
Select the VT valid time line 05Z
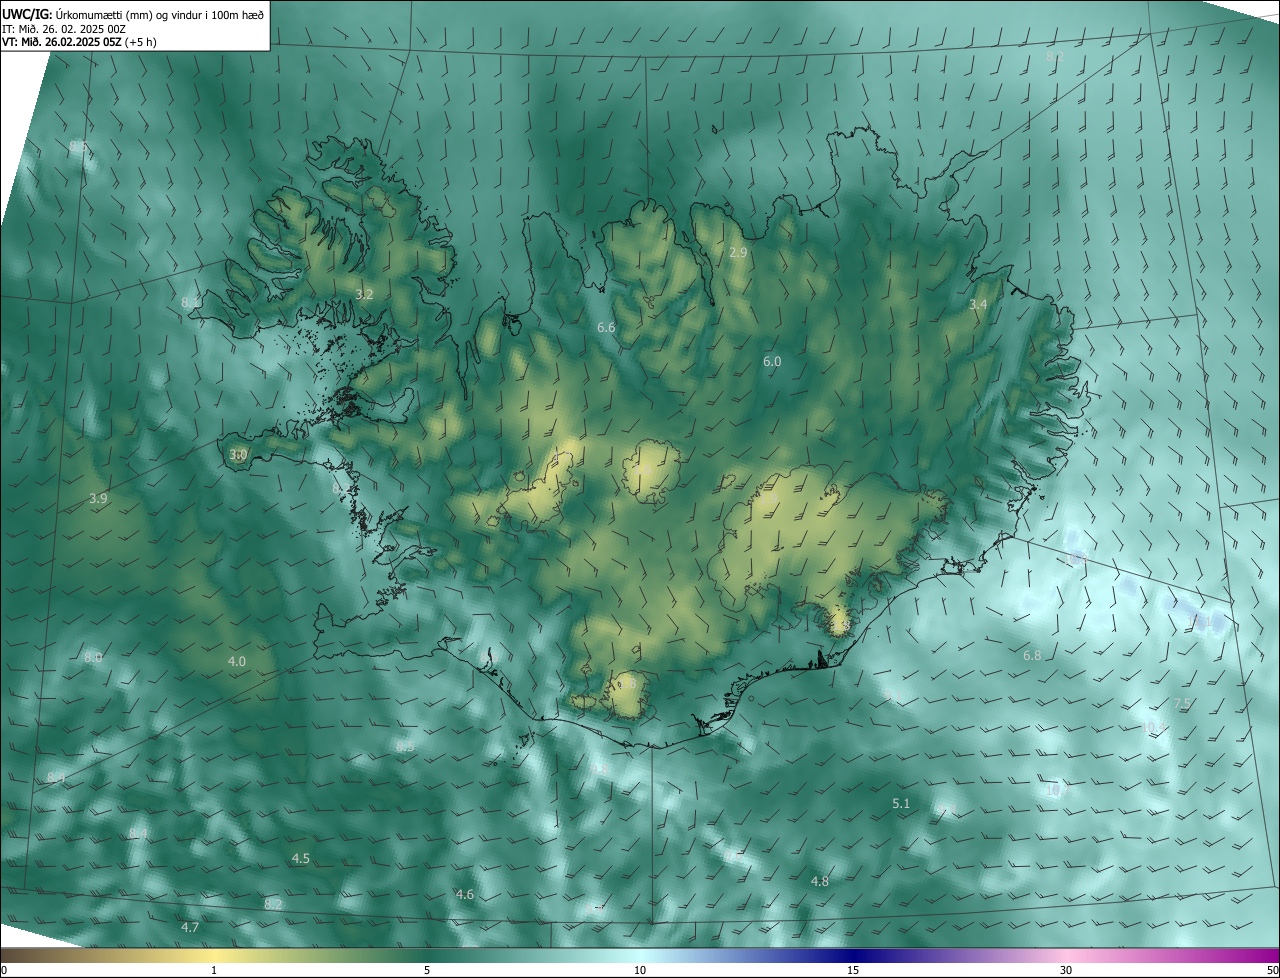click(x=79, y=42)
